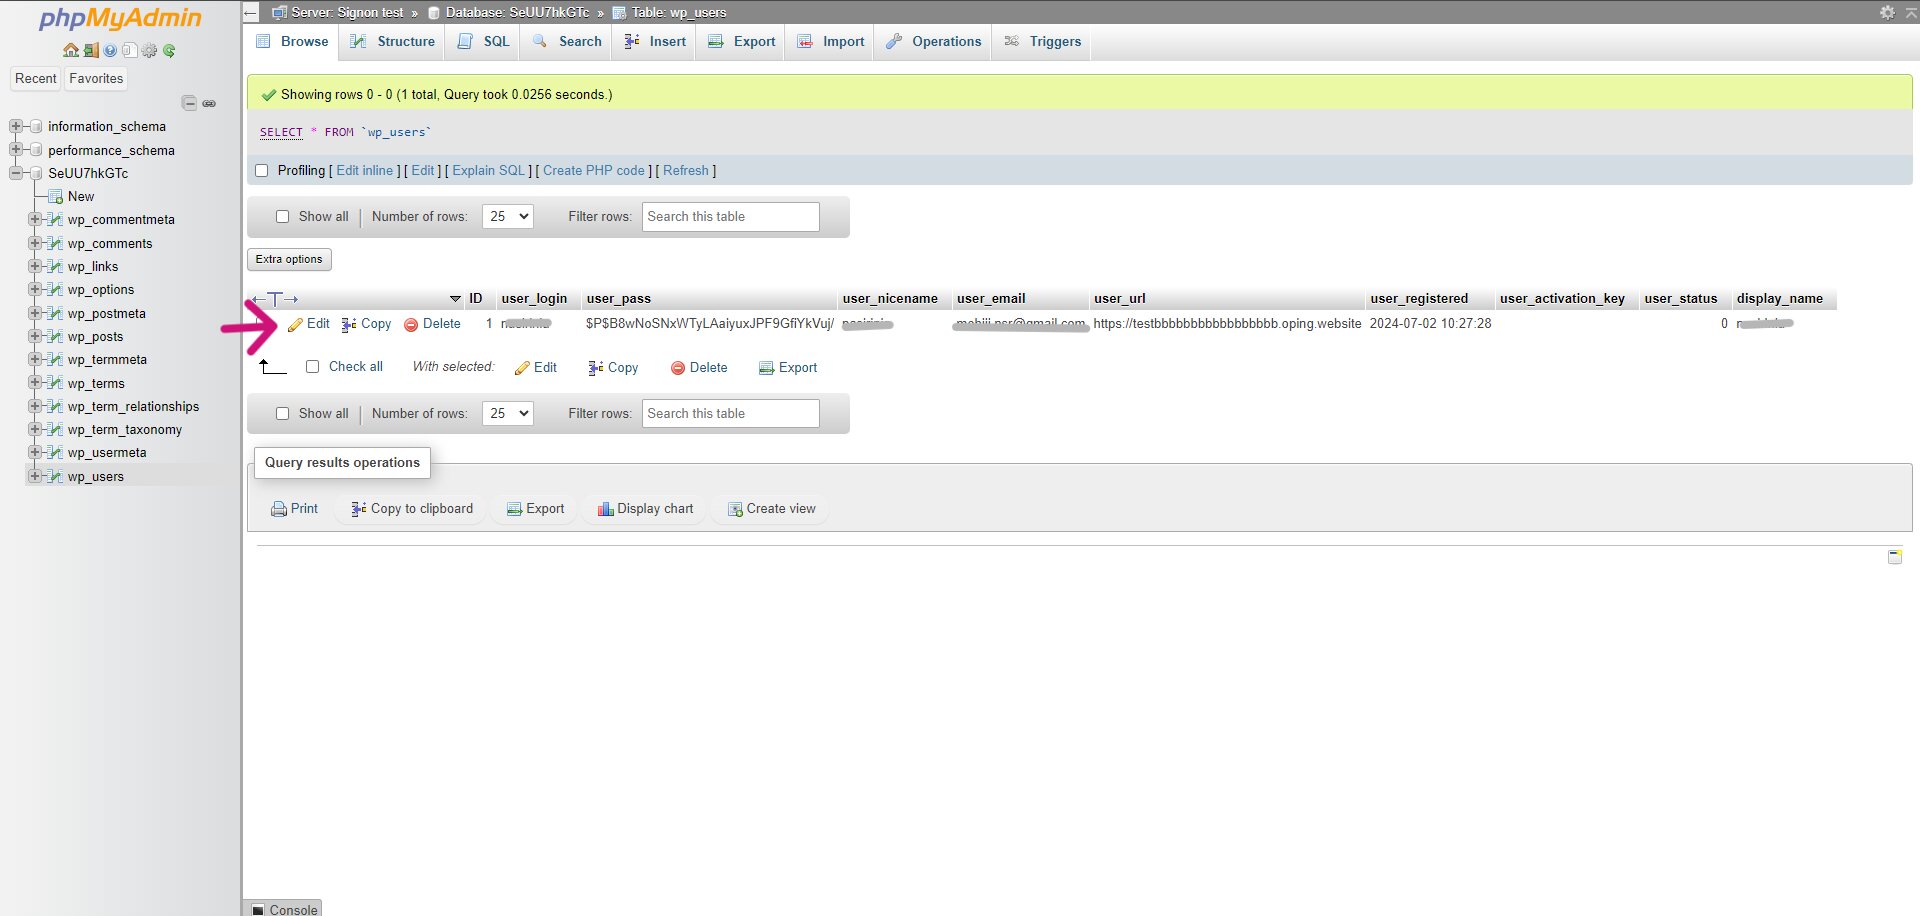Viewport: 1920px width, 916px height.
Task: Open the Console bar at the bottom
Action: (x=284, y=909)
